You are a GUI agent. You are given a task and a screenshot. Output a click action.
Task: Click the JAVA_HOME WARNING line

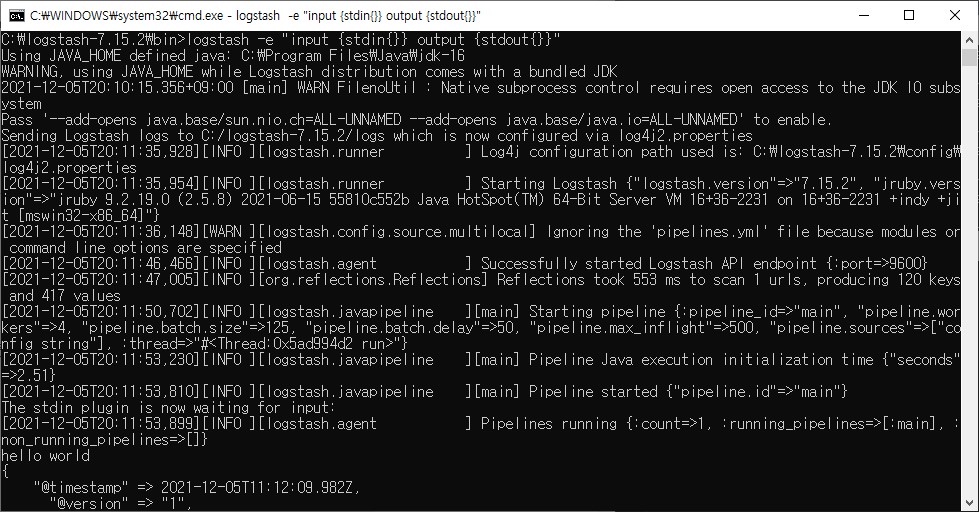tap(310, 71)
